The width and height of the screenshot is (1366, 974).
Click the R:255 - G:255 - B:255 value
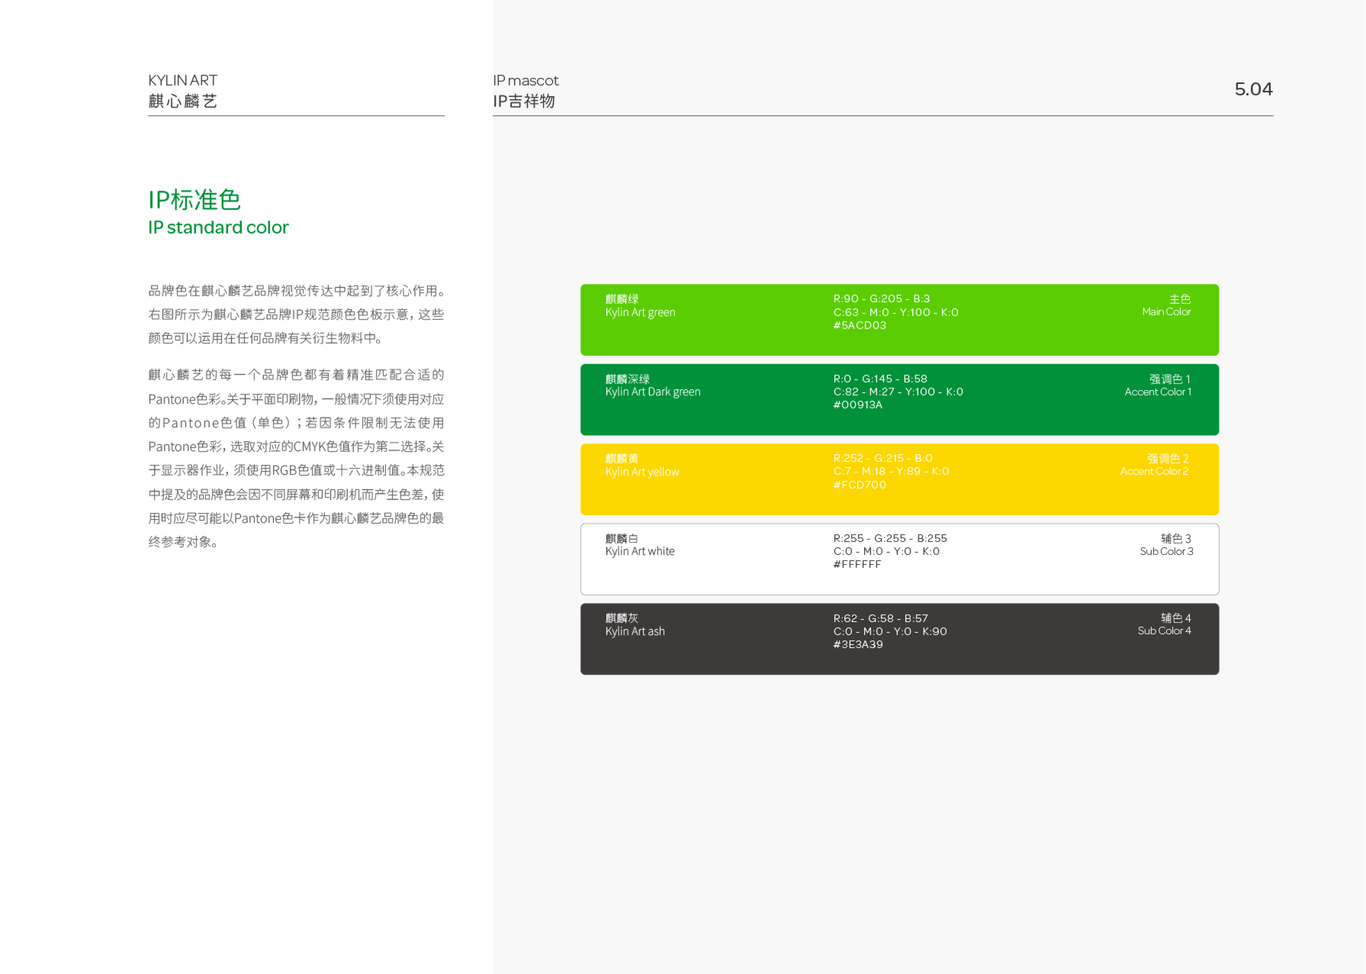[x=890, y=538]
